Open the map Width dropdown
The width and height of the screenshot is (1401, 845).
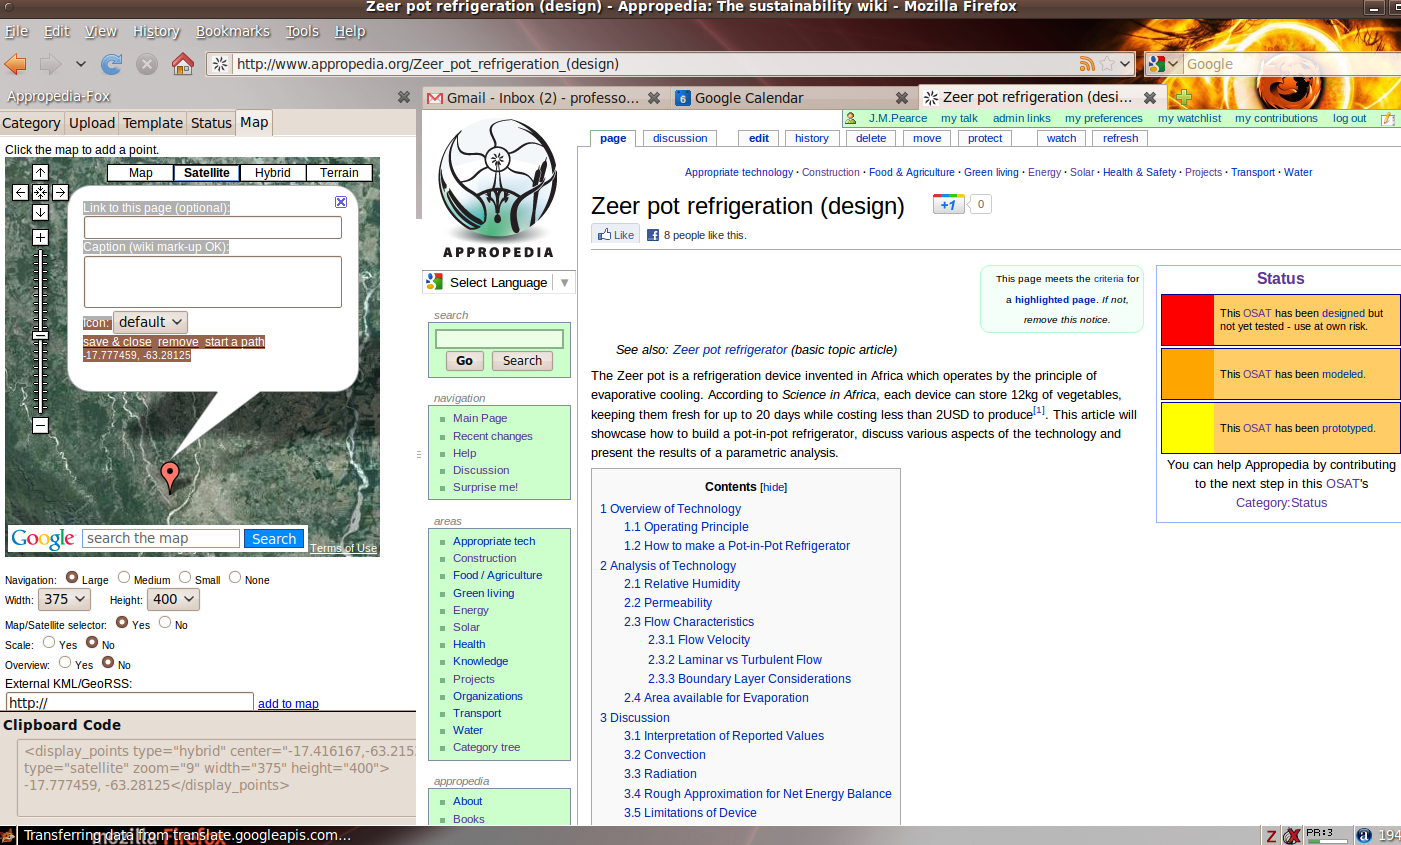[65, 599]
